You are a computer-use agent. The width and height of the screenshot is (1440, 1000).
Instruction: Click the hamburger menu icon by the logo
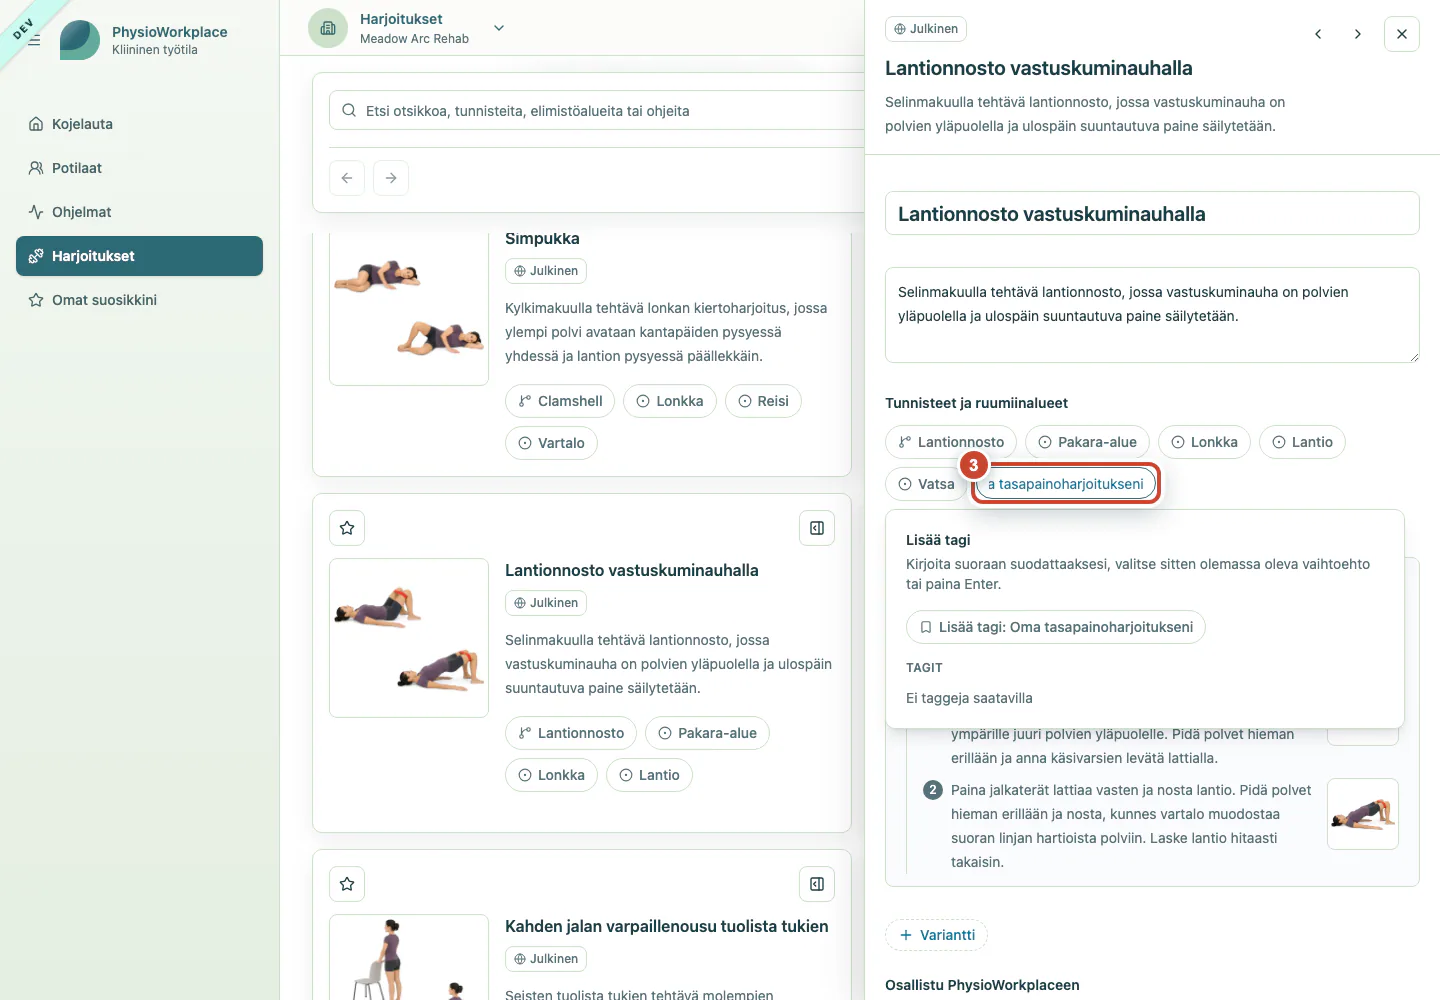(x=34, y=40)
